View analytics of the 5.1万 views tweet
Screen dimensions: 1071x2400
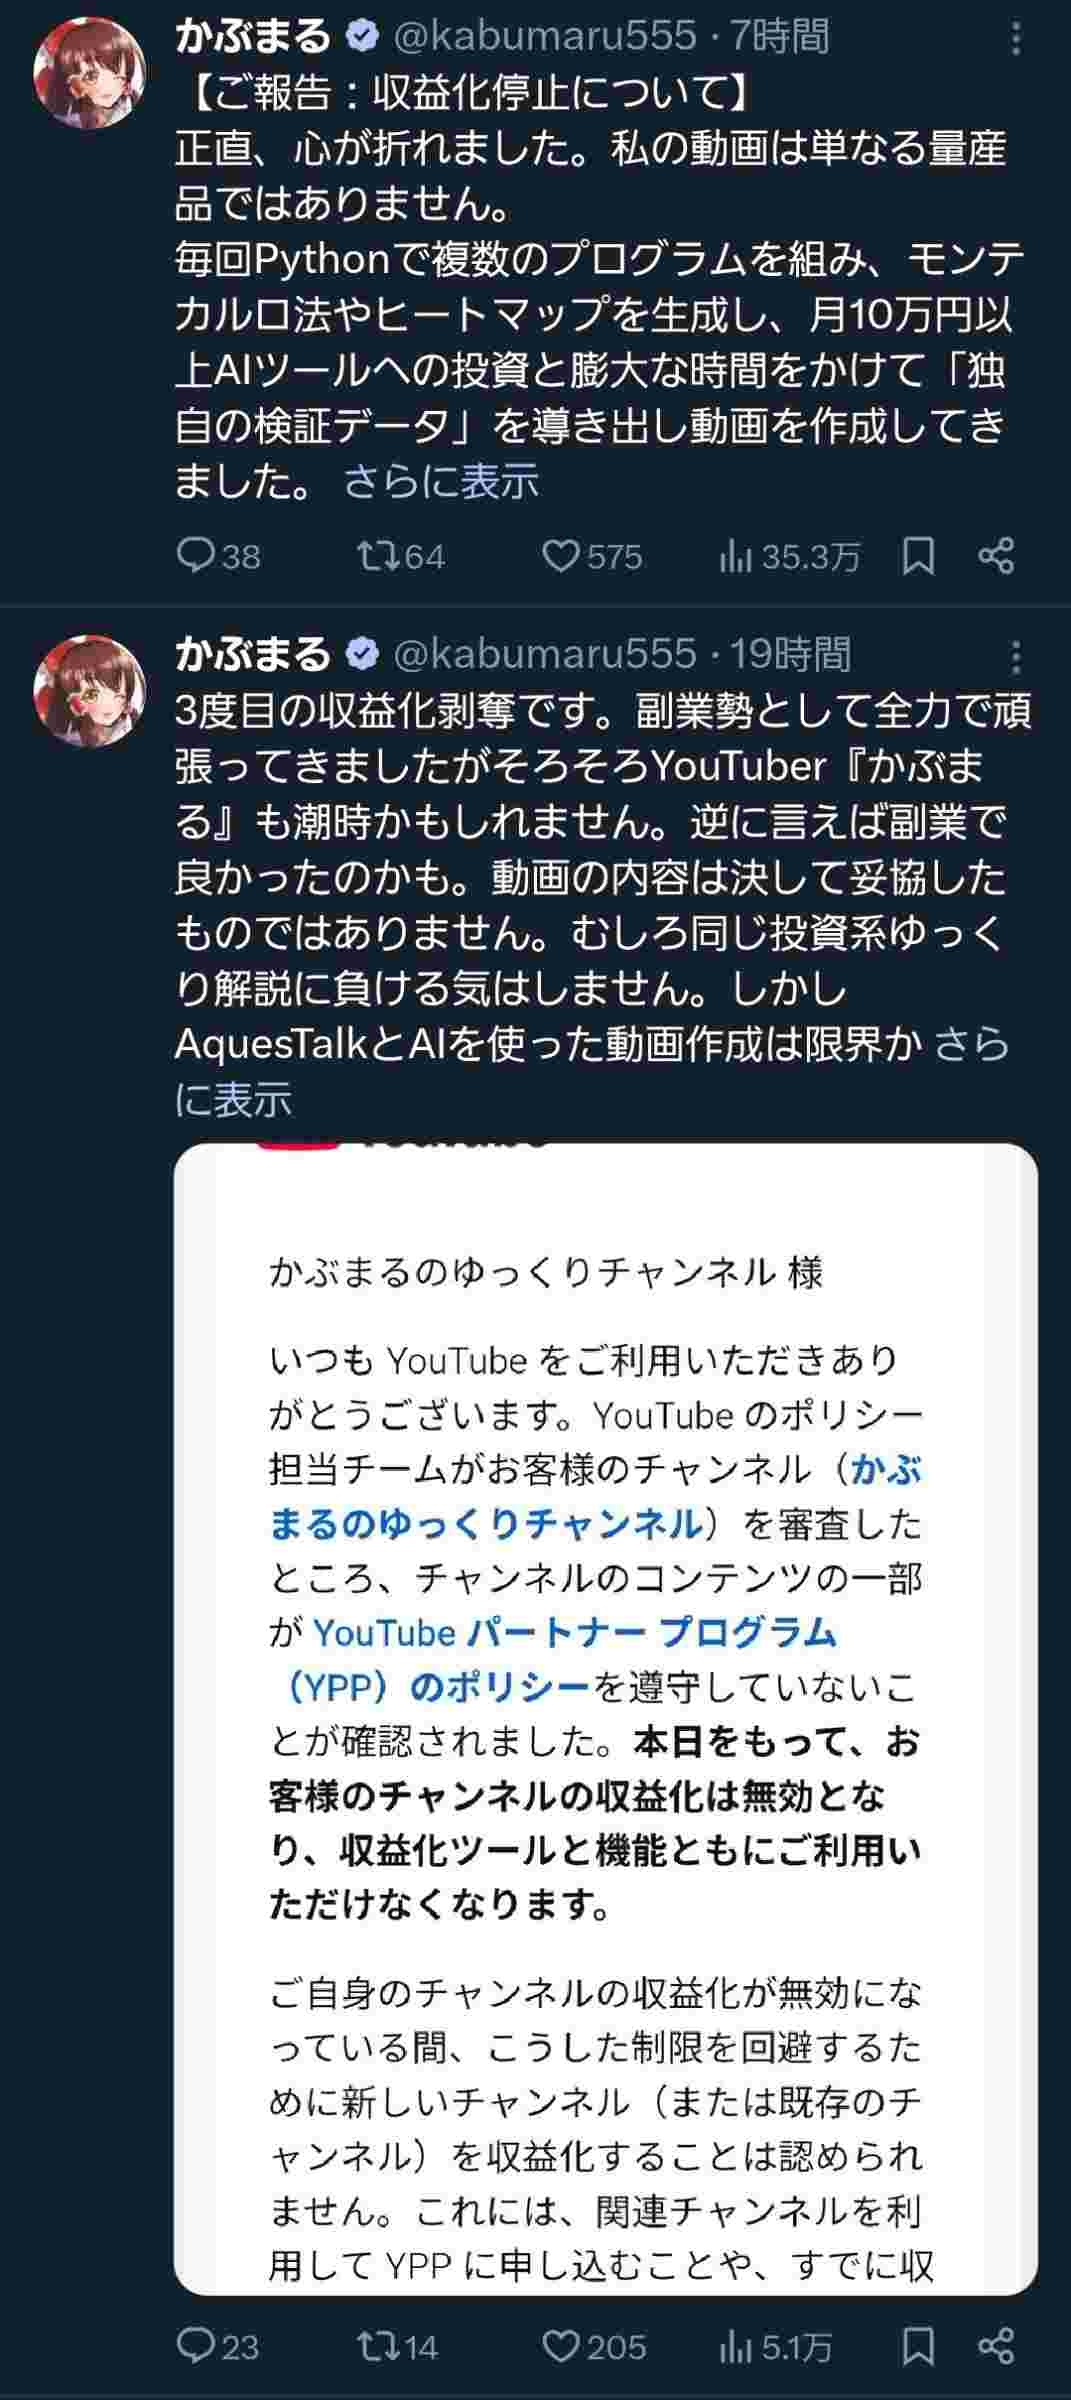click(775, 2346)
